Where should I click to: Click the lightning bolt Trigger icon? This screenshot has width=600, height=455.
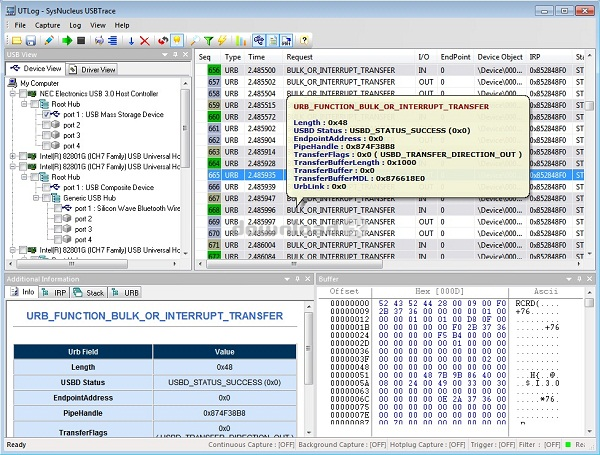222,41
